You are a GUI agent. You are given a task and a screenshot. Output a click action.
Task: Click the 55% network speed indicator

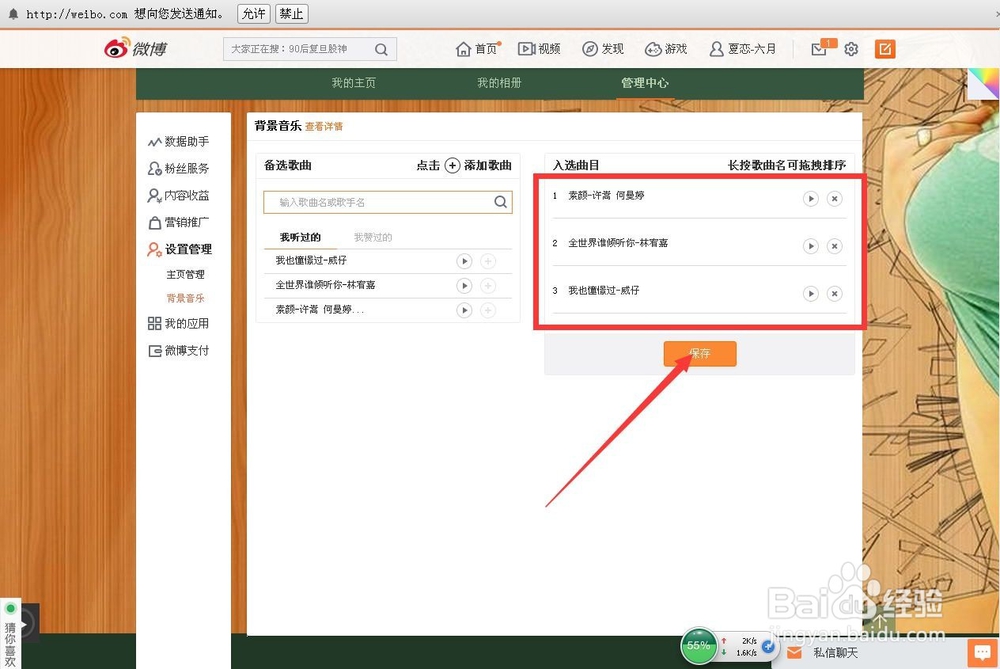point(699,646)
